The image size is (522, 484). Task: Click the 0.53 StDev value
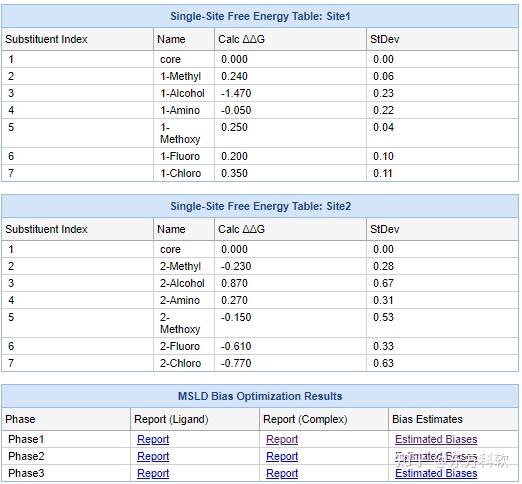[x=383, y=317]
